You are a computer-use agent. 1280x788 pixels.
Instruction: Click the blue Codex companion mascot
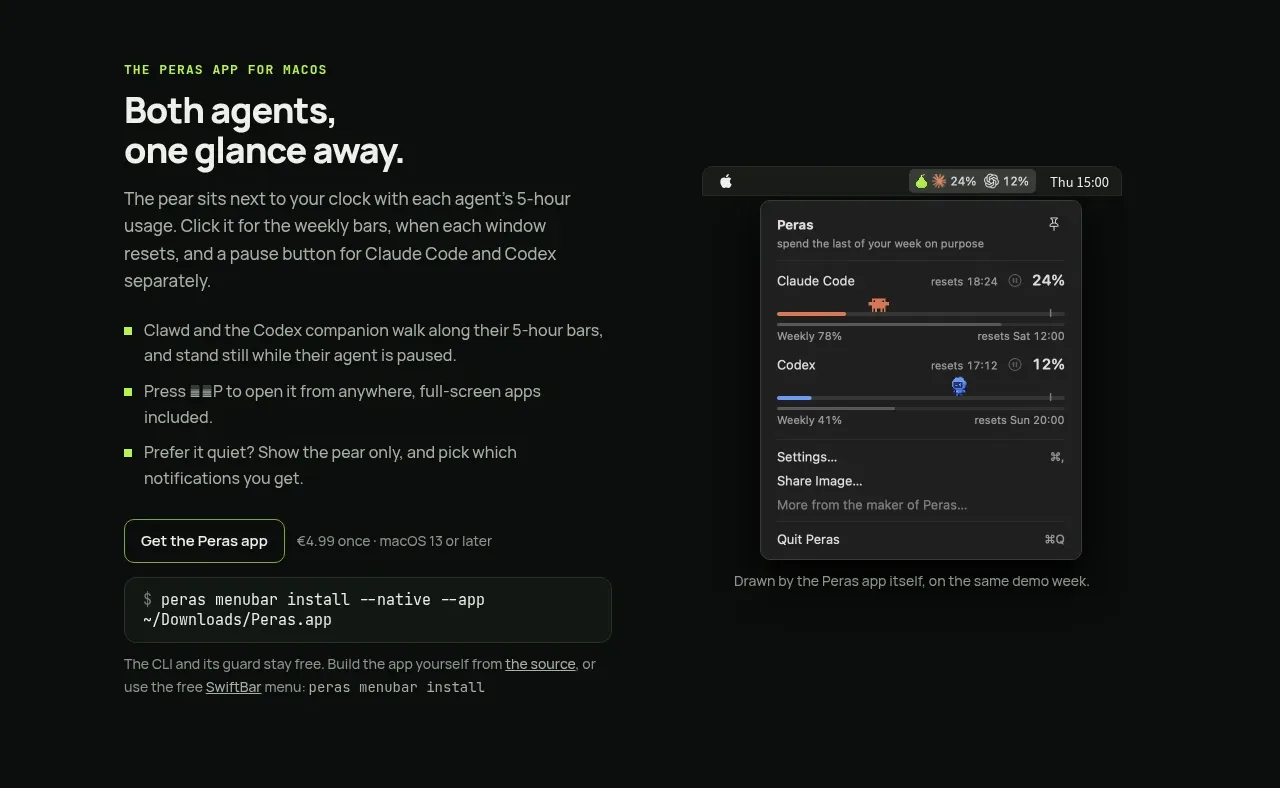pos(959,385)
